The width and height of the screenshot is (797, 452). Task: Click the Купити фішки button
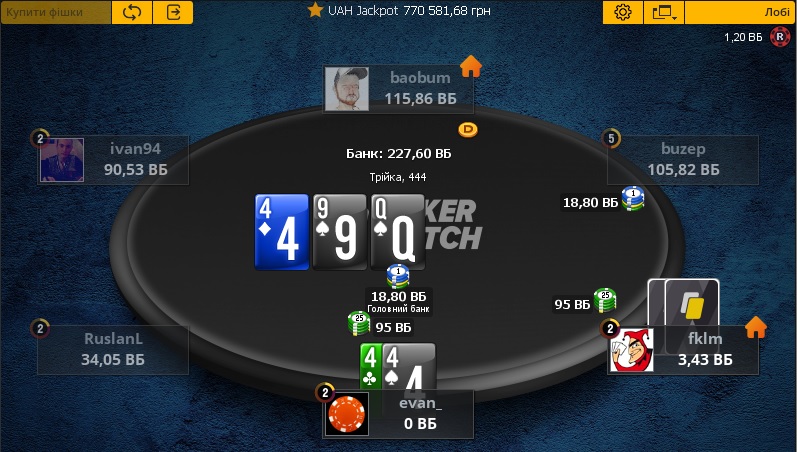pos(55,12)
